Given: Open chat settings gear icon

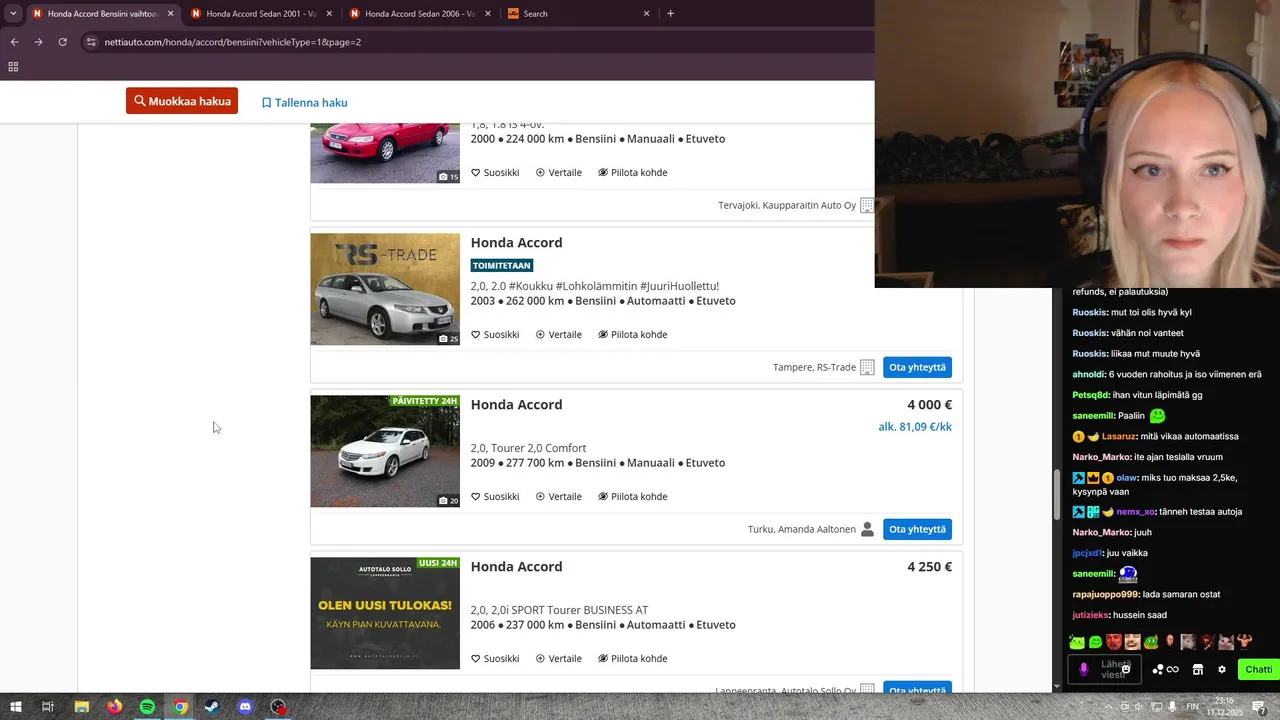Looking at the screenshot, I should [x=1221, y=669].
